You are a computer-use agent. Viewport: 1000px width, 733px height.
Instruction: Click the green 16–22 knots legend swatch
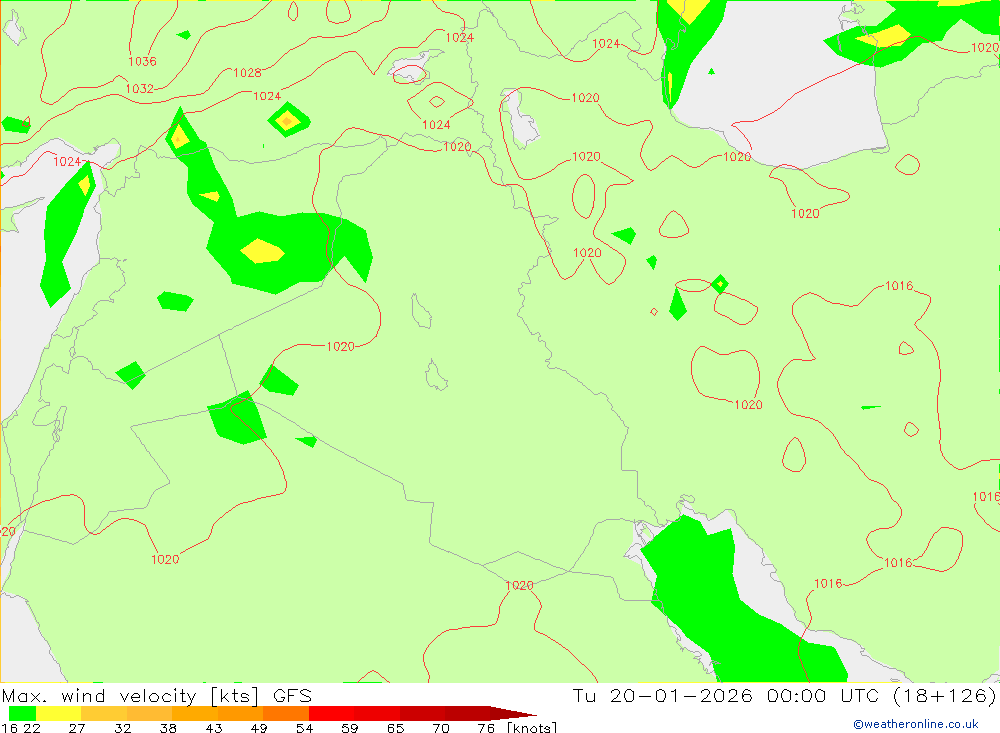(22, 713)
